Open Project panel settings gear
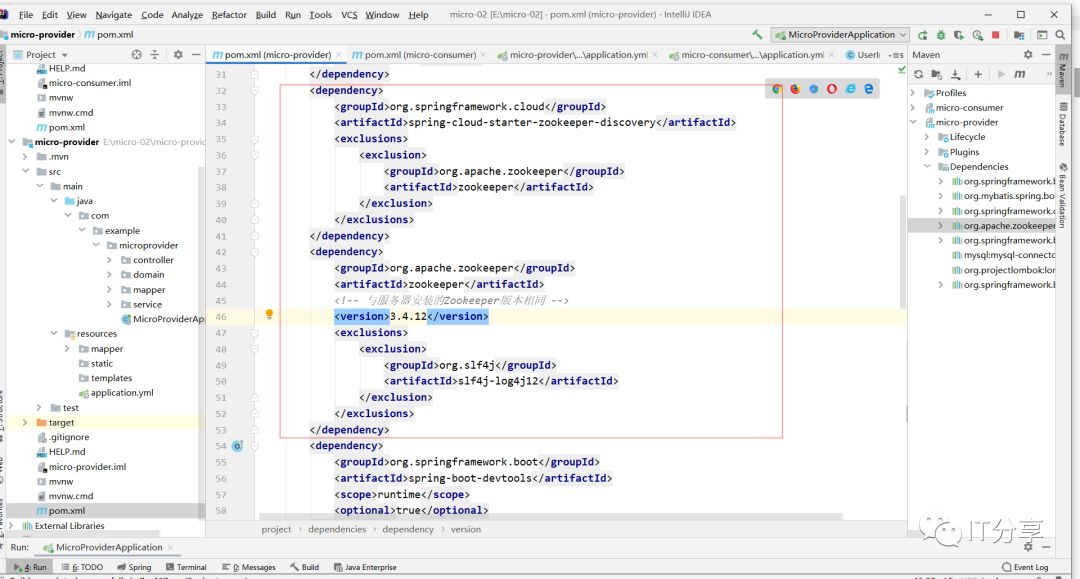This screenshot has height=579, width=1080. (178, 54)
